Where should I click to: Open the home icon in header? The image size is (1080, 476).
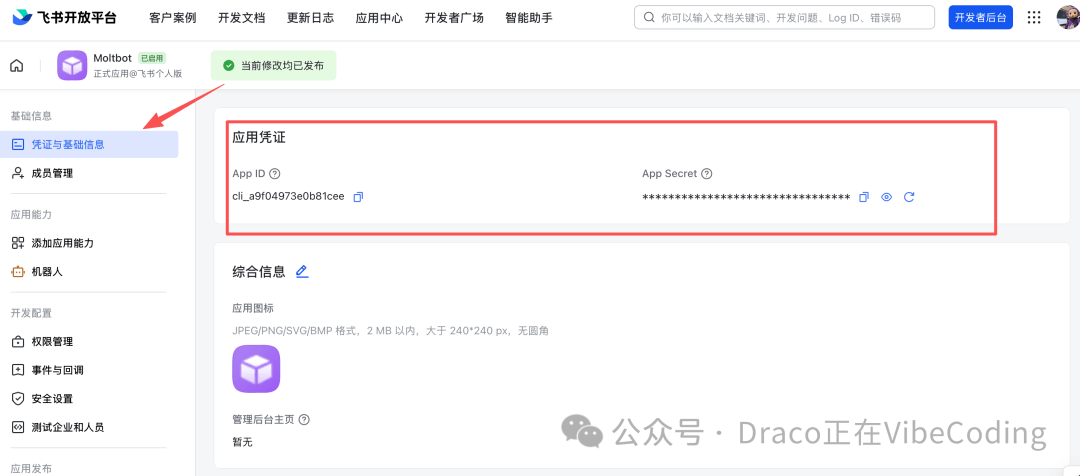[17, 66]
